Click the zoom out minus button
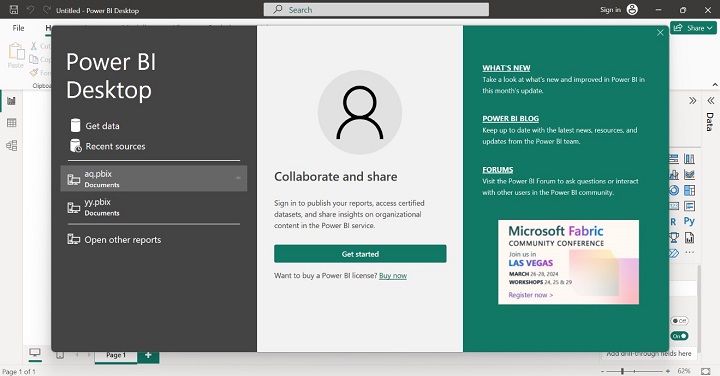Screen dimensions: 720x376 tap(602, 370)
